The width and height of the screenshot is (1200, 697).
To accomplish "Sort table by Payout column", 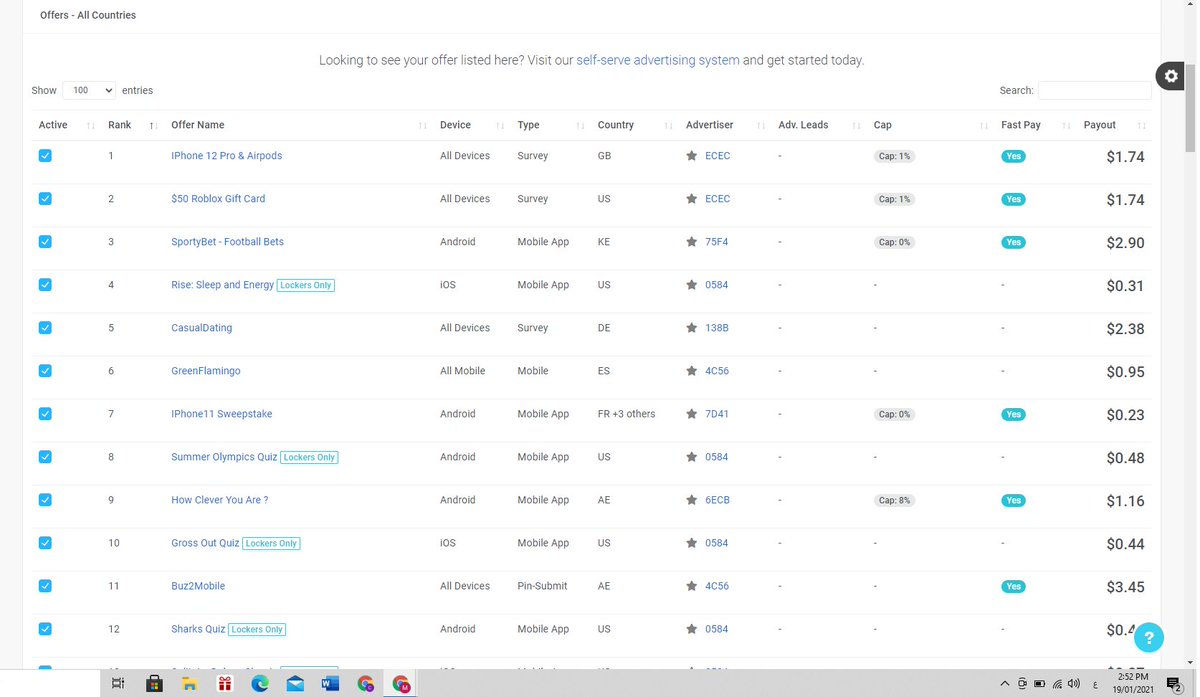I will click(1114, 125).
